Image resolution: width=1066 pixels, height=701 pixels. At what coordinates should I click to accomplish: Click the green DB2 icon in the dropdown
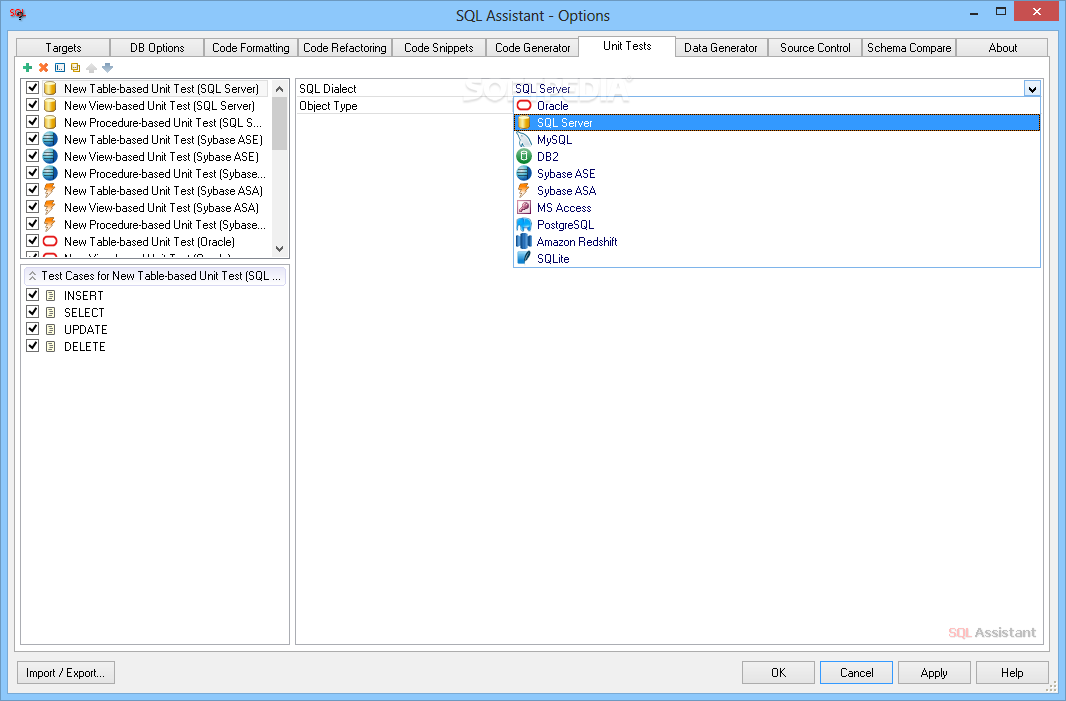tap(523, 156)
